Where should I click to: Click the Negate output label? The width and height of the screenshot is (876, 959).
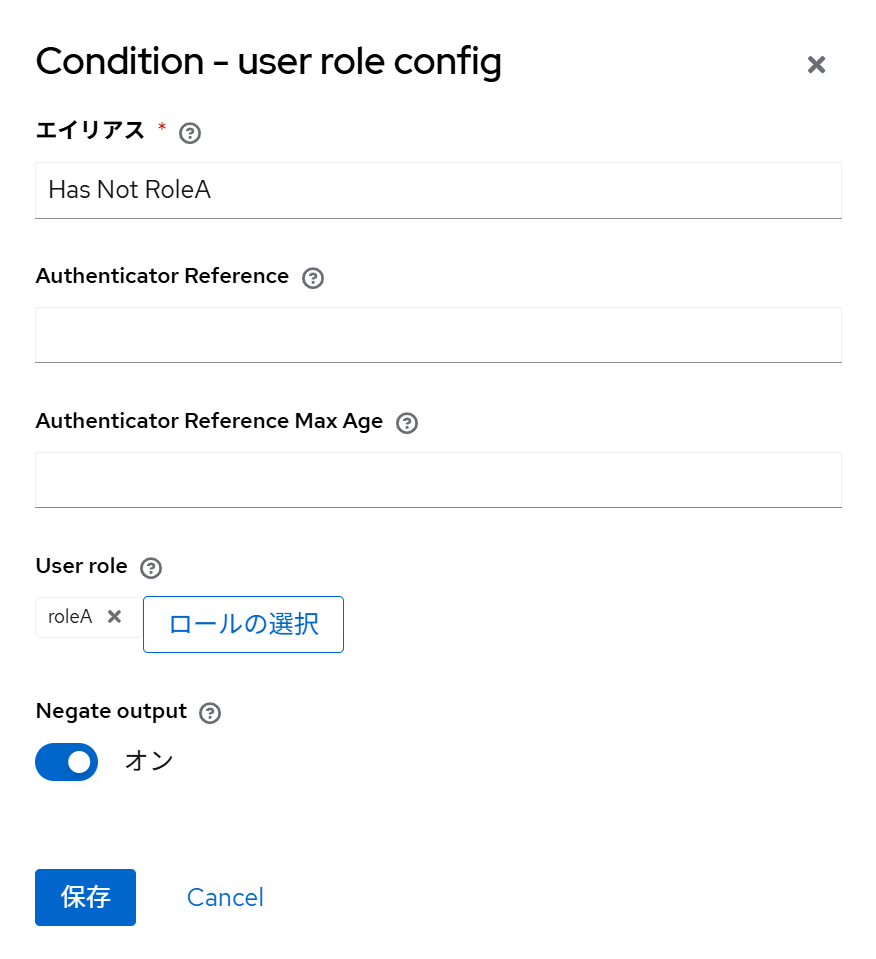(x=111, y=711)
